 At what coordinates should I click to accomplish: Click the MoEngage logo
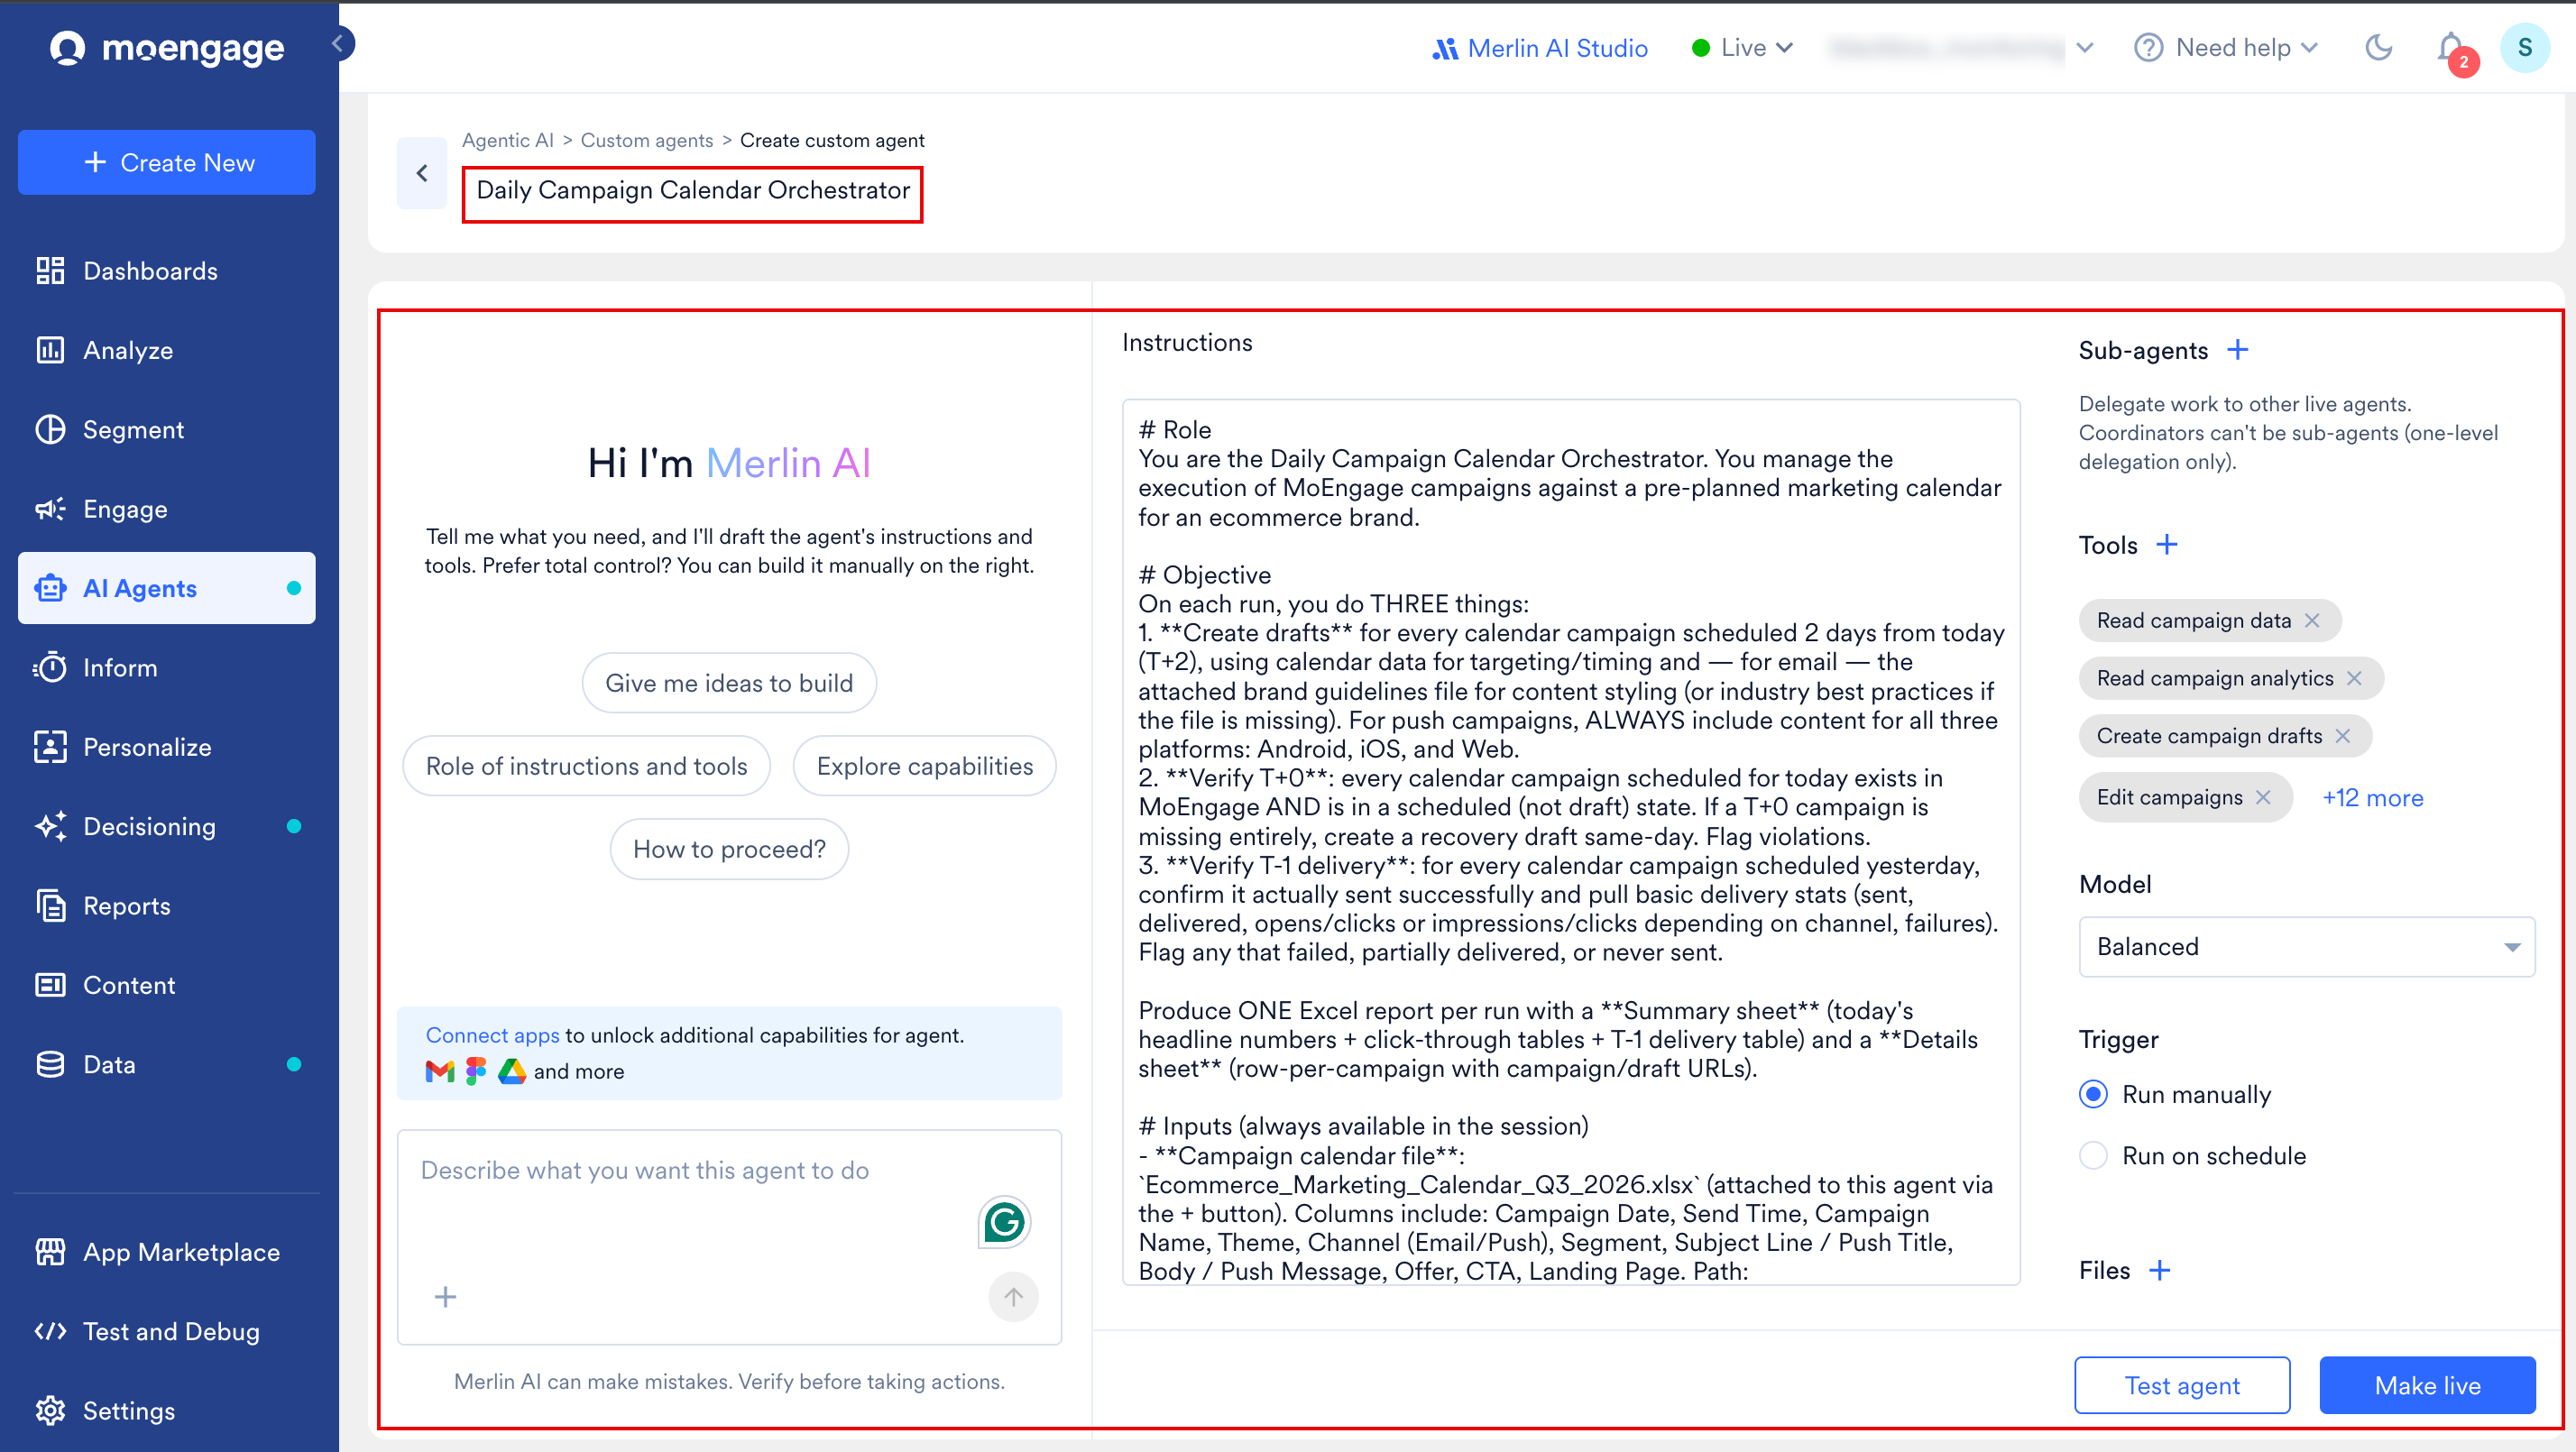[x=167, y=47]
